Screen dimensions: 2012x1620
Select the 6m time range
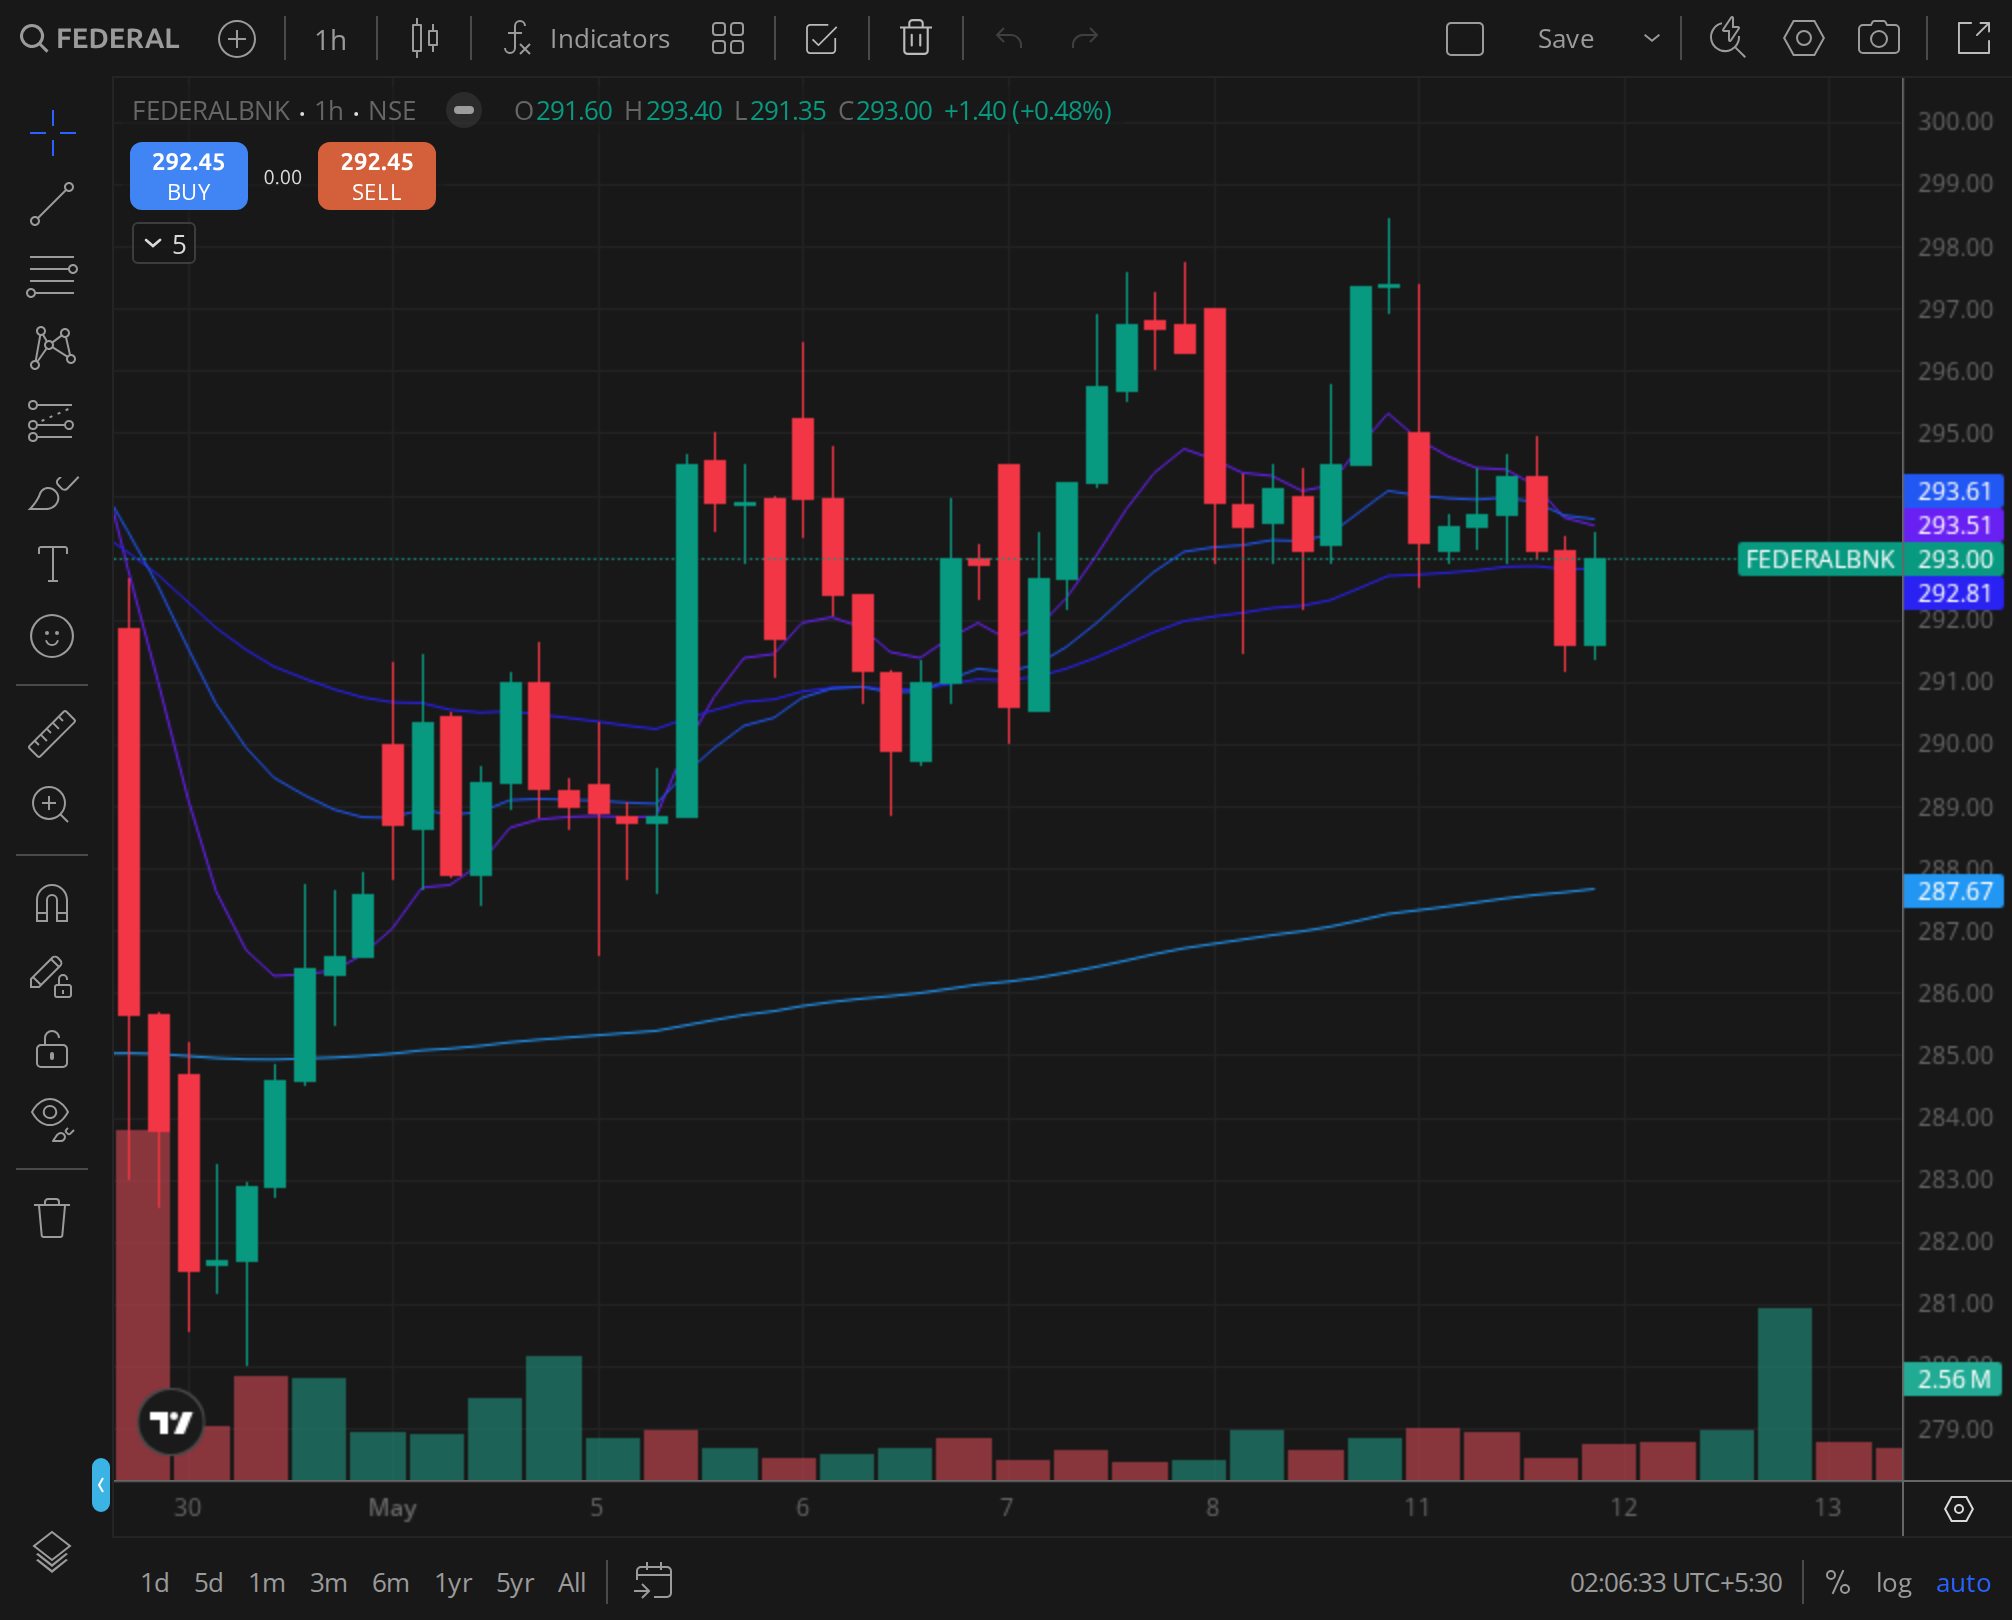pos(391,1583)
